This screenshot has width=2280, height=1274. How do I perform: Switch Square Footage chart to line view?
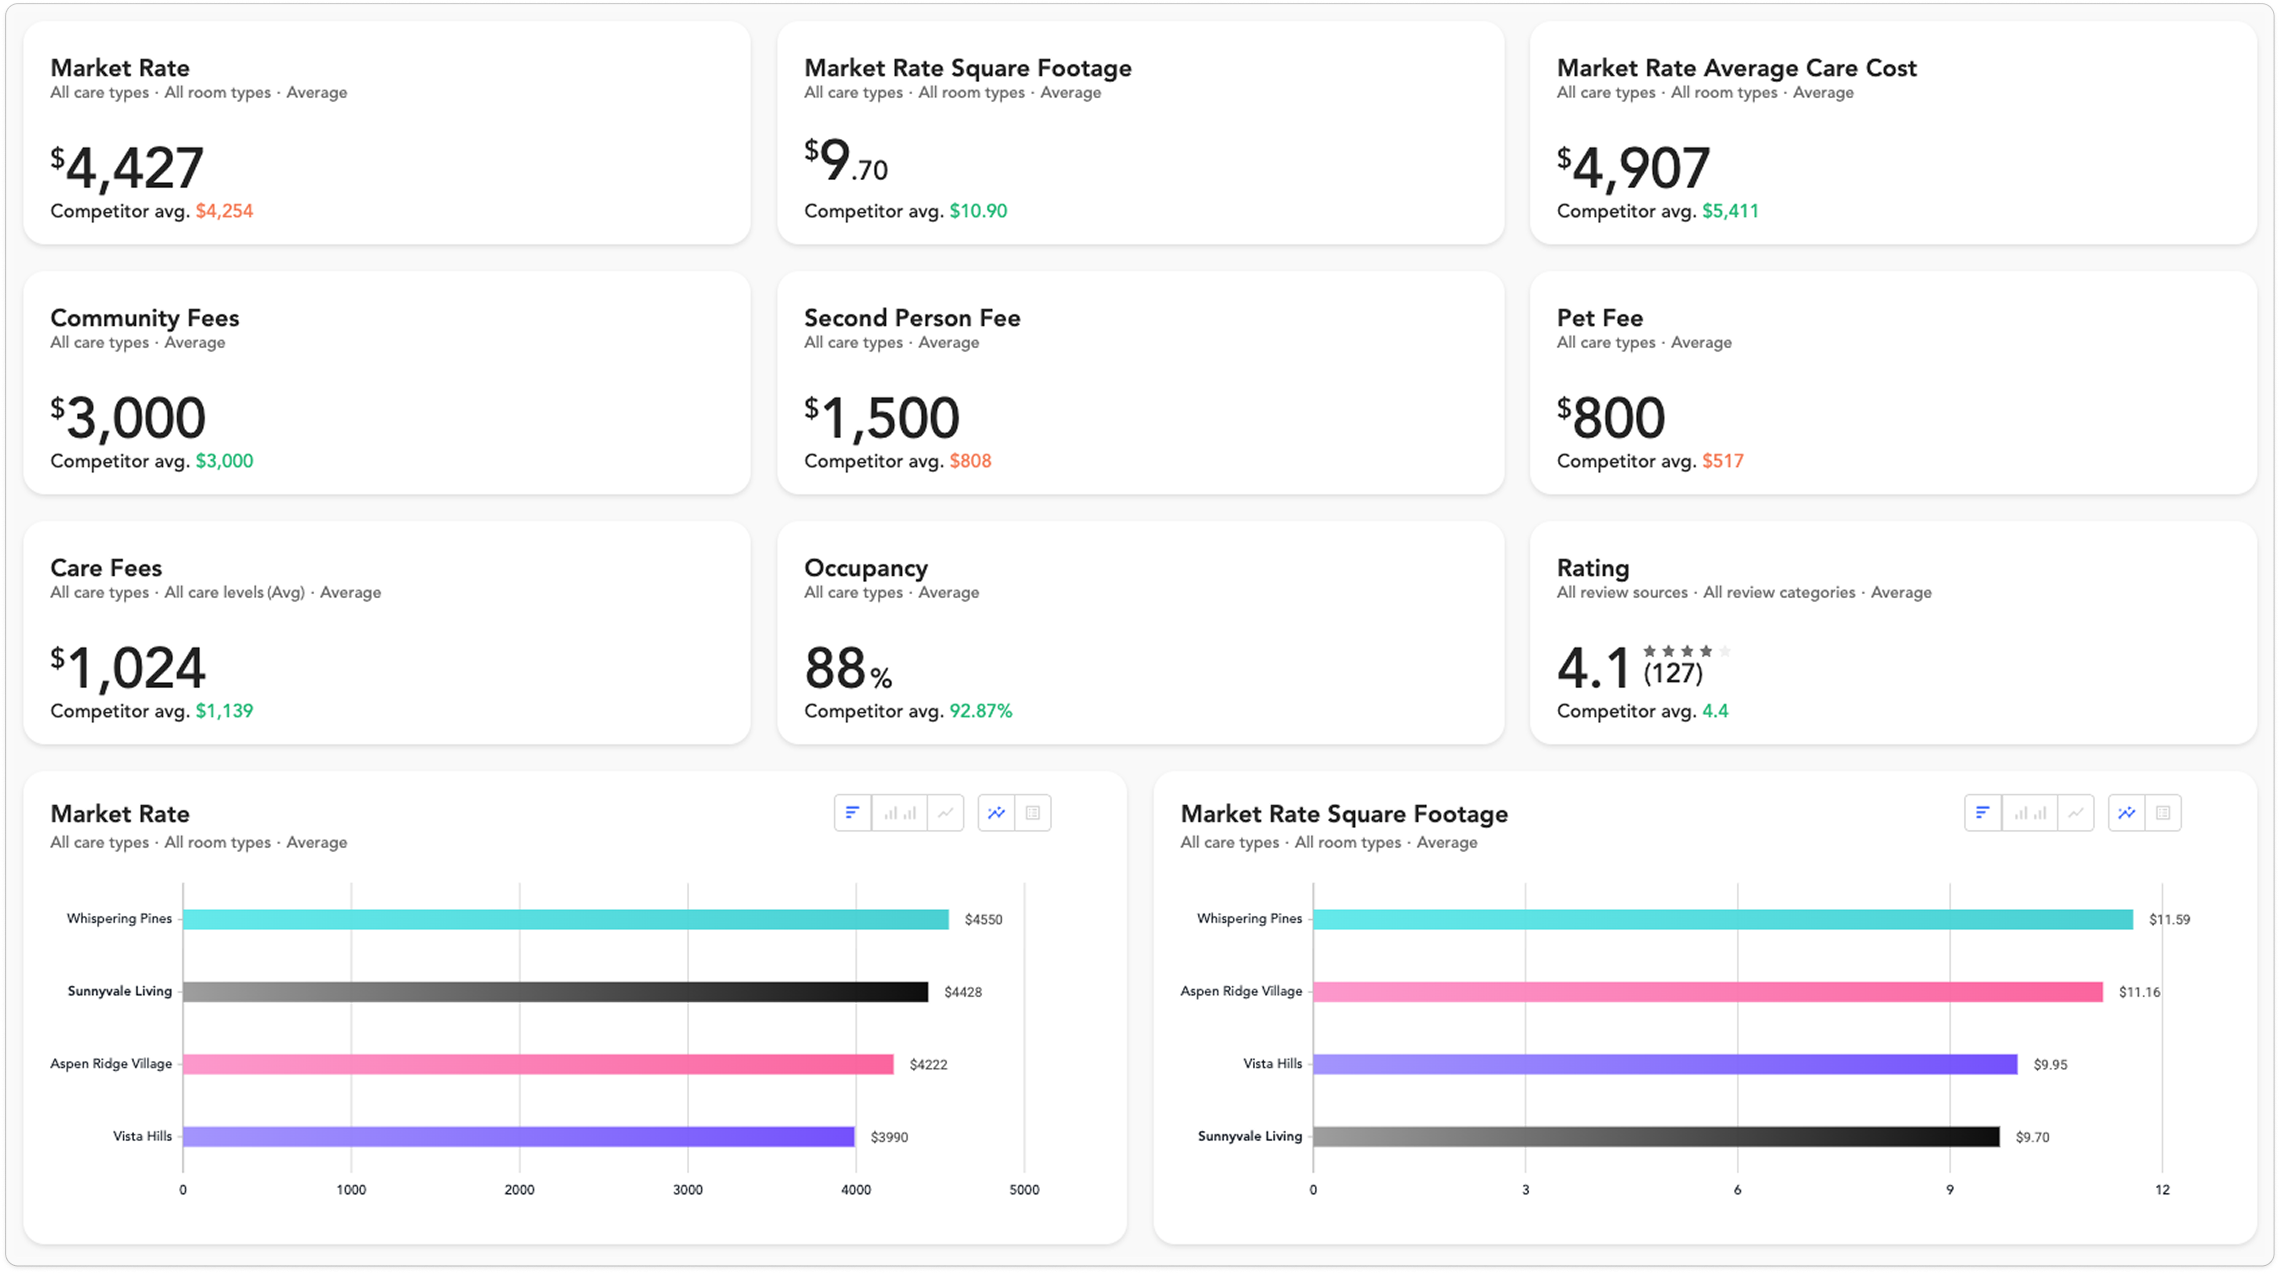click(x=2076, y=813)
